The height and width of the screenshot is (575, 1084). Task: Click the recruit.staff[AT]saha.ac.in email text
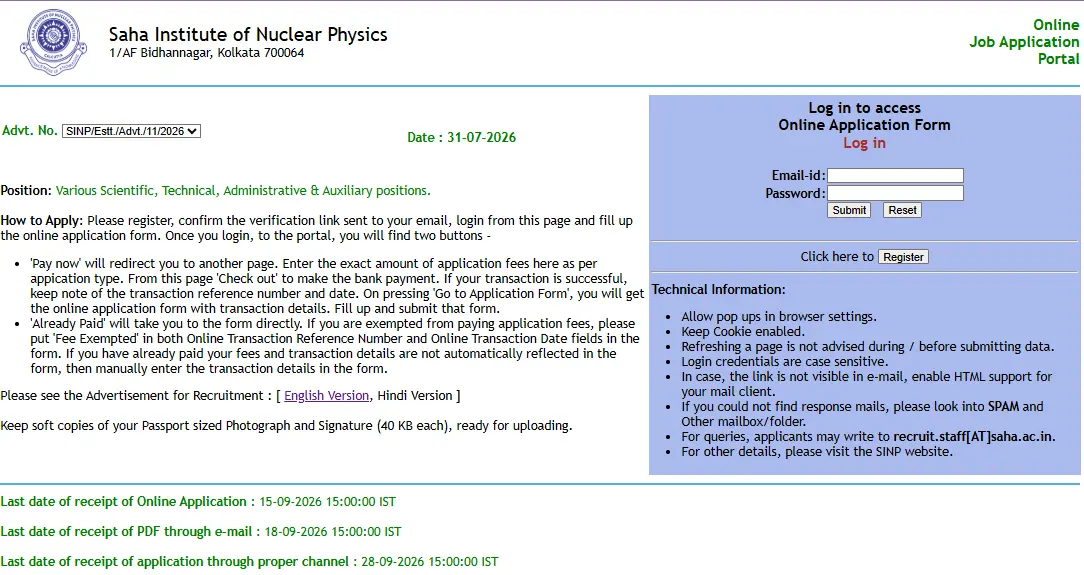coord(973,437)
